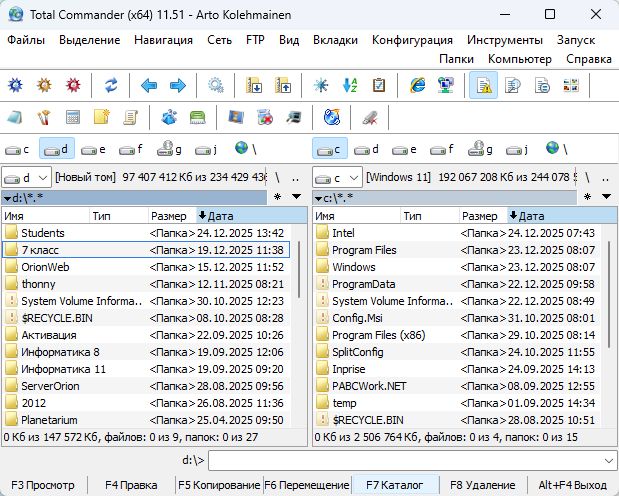
Task: Open the Инструменты menu
Action: (504, 40)
